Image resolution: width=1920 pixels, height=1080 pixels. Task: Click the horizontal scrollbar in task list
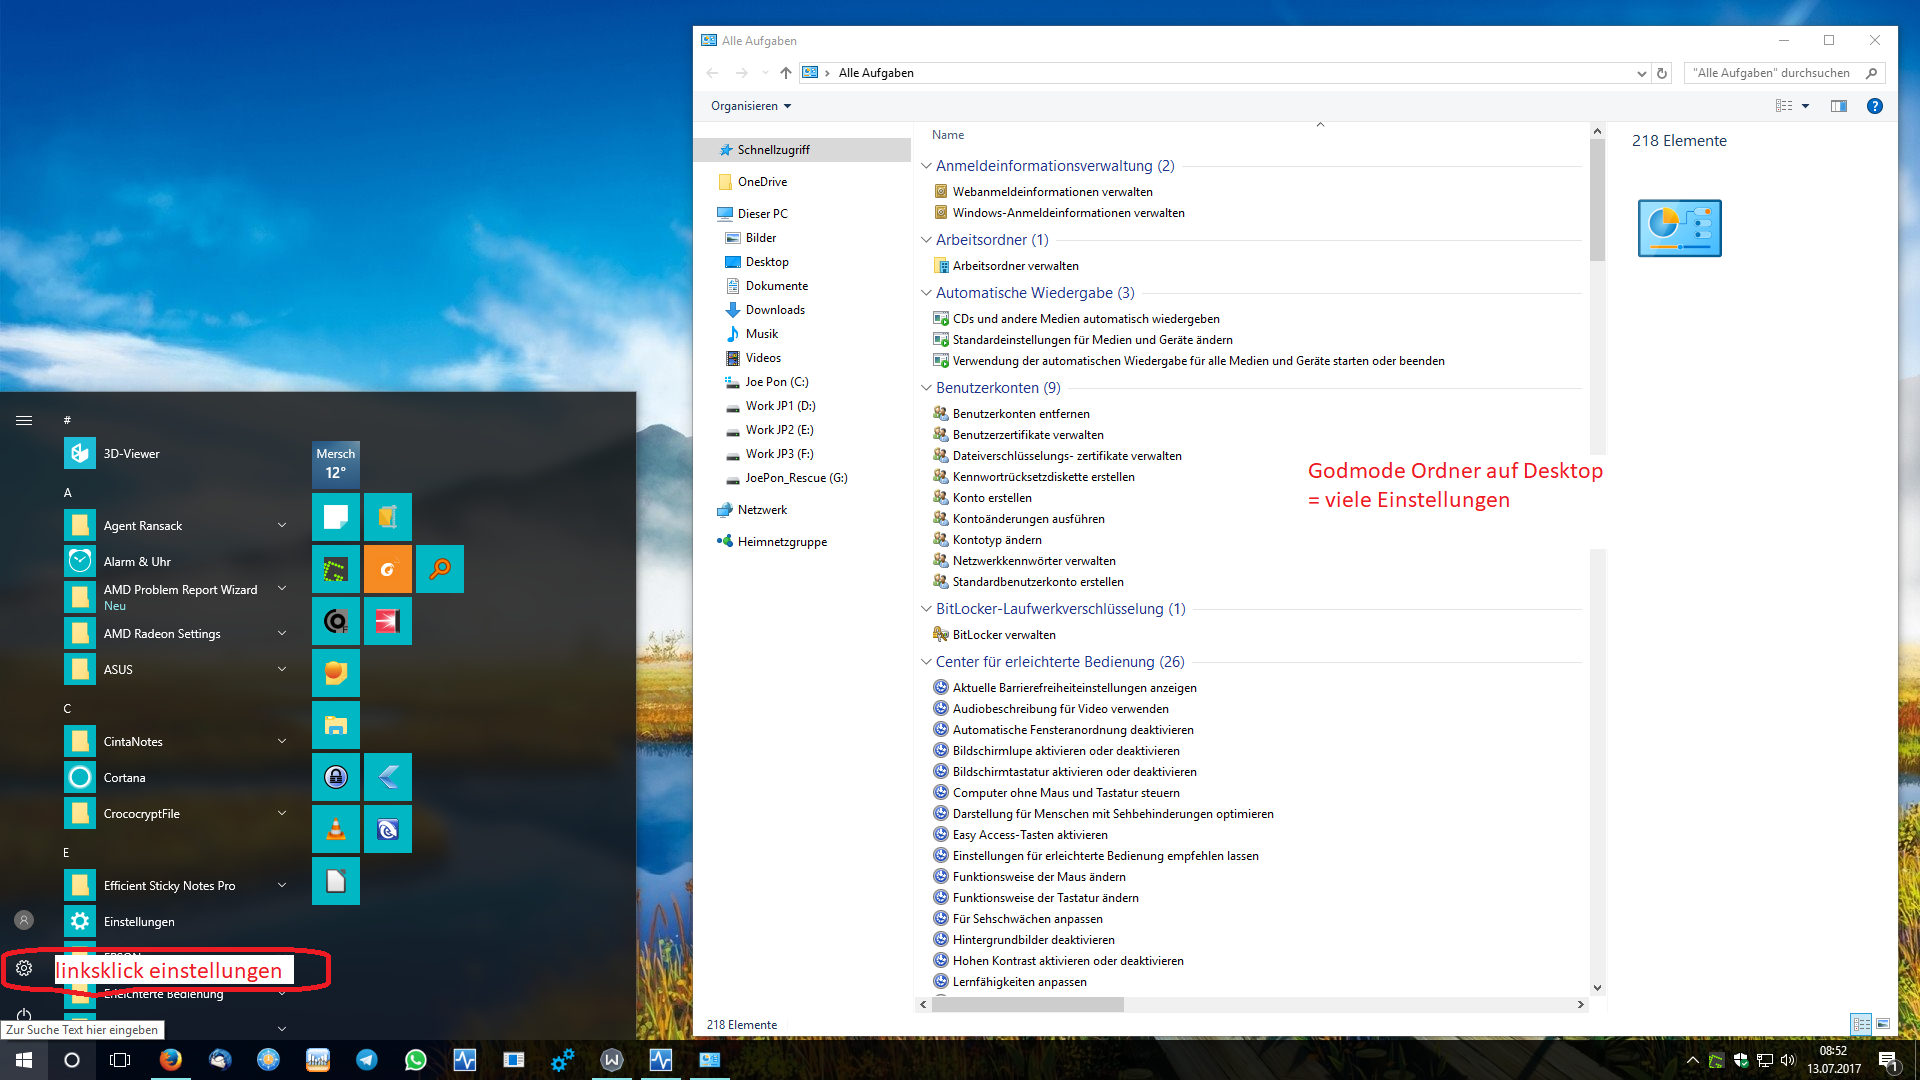[1027, 1004]
